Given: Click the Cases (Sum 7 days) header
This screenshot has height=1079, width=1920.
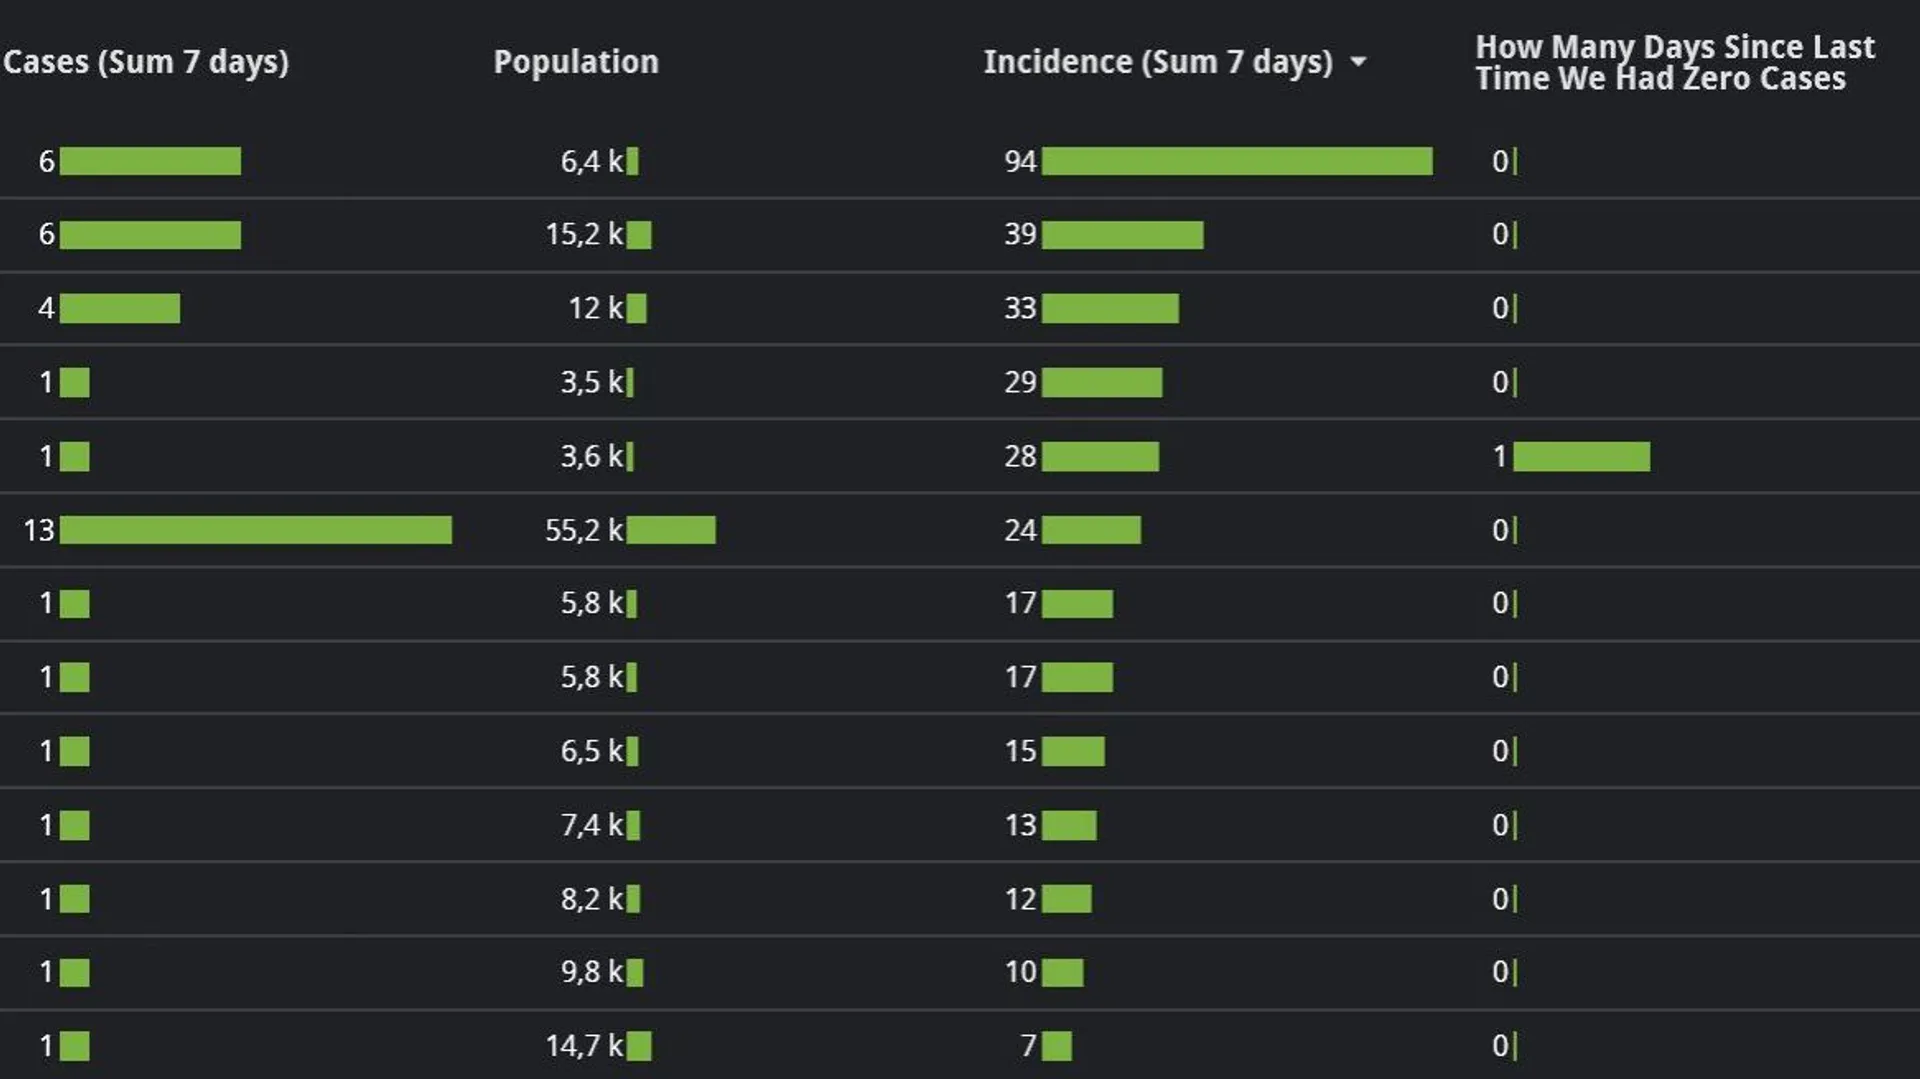Looking at the screenshot, I should click(x=146, y=62).
